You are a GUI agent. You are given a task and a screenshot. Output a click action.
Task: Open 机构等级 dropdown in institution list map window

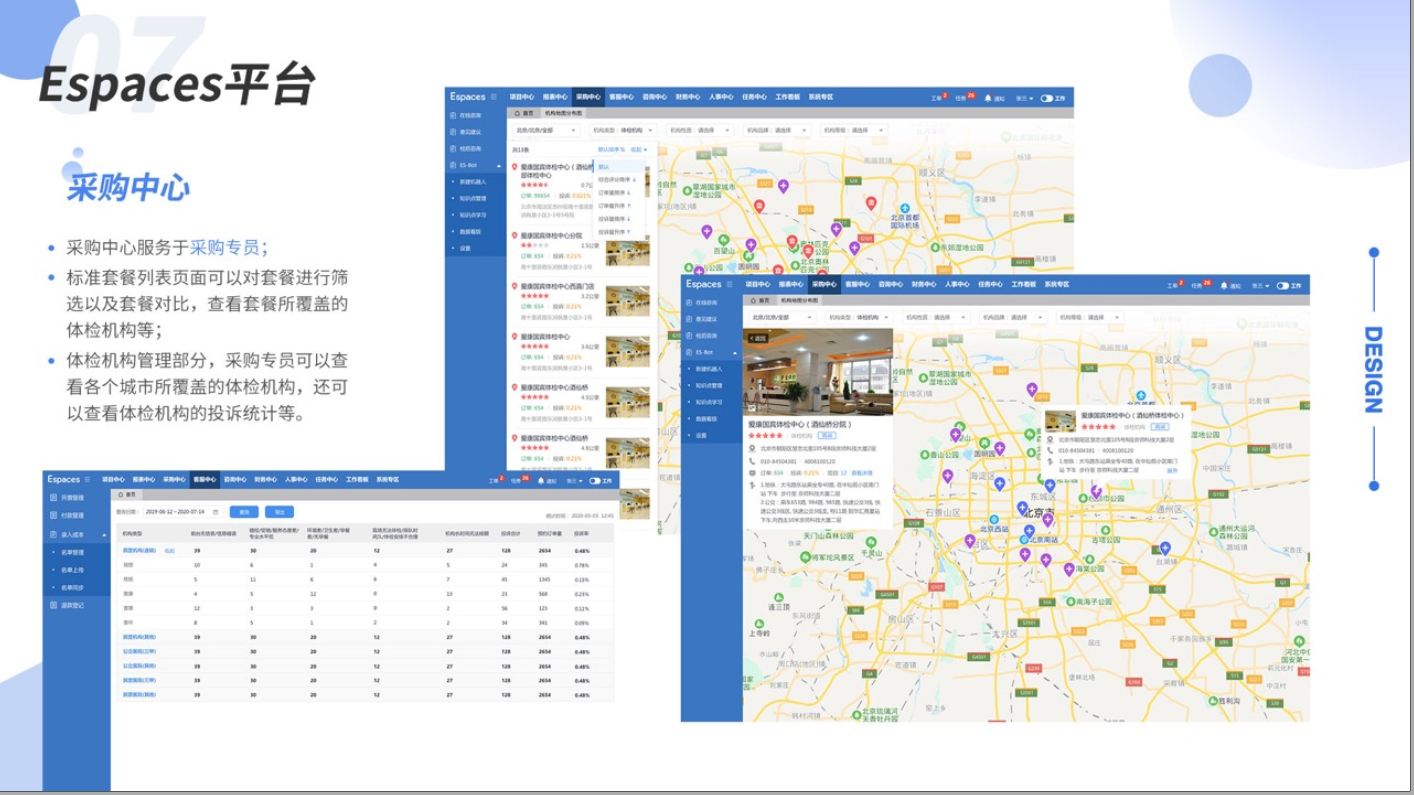[x=855, y=130]
